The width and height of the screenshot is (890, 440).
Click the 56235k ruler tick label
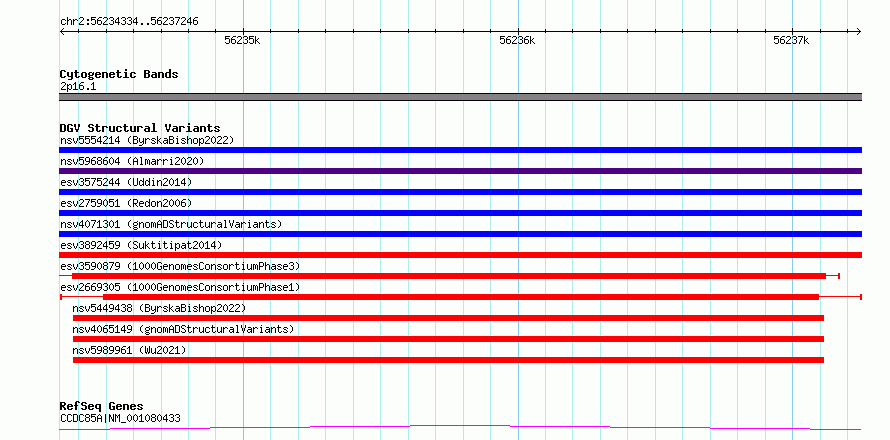[242, 40]
